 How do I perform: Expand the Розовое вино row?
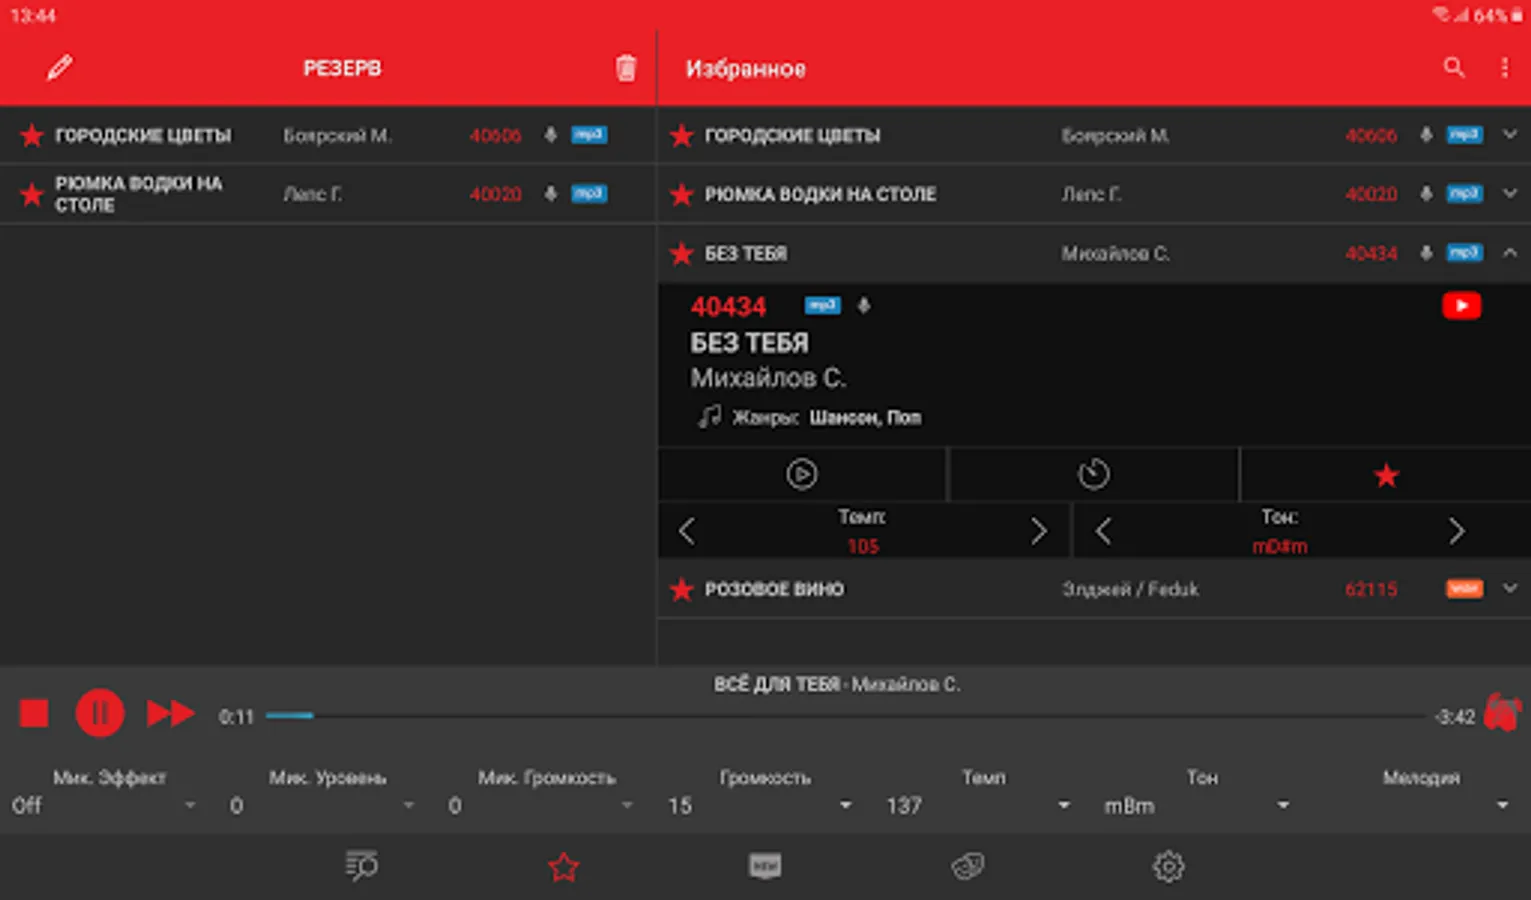pyautogui.click(x=1510, y=589)
